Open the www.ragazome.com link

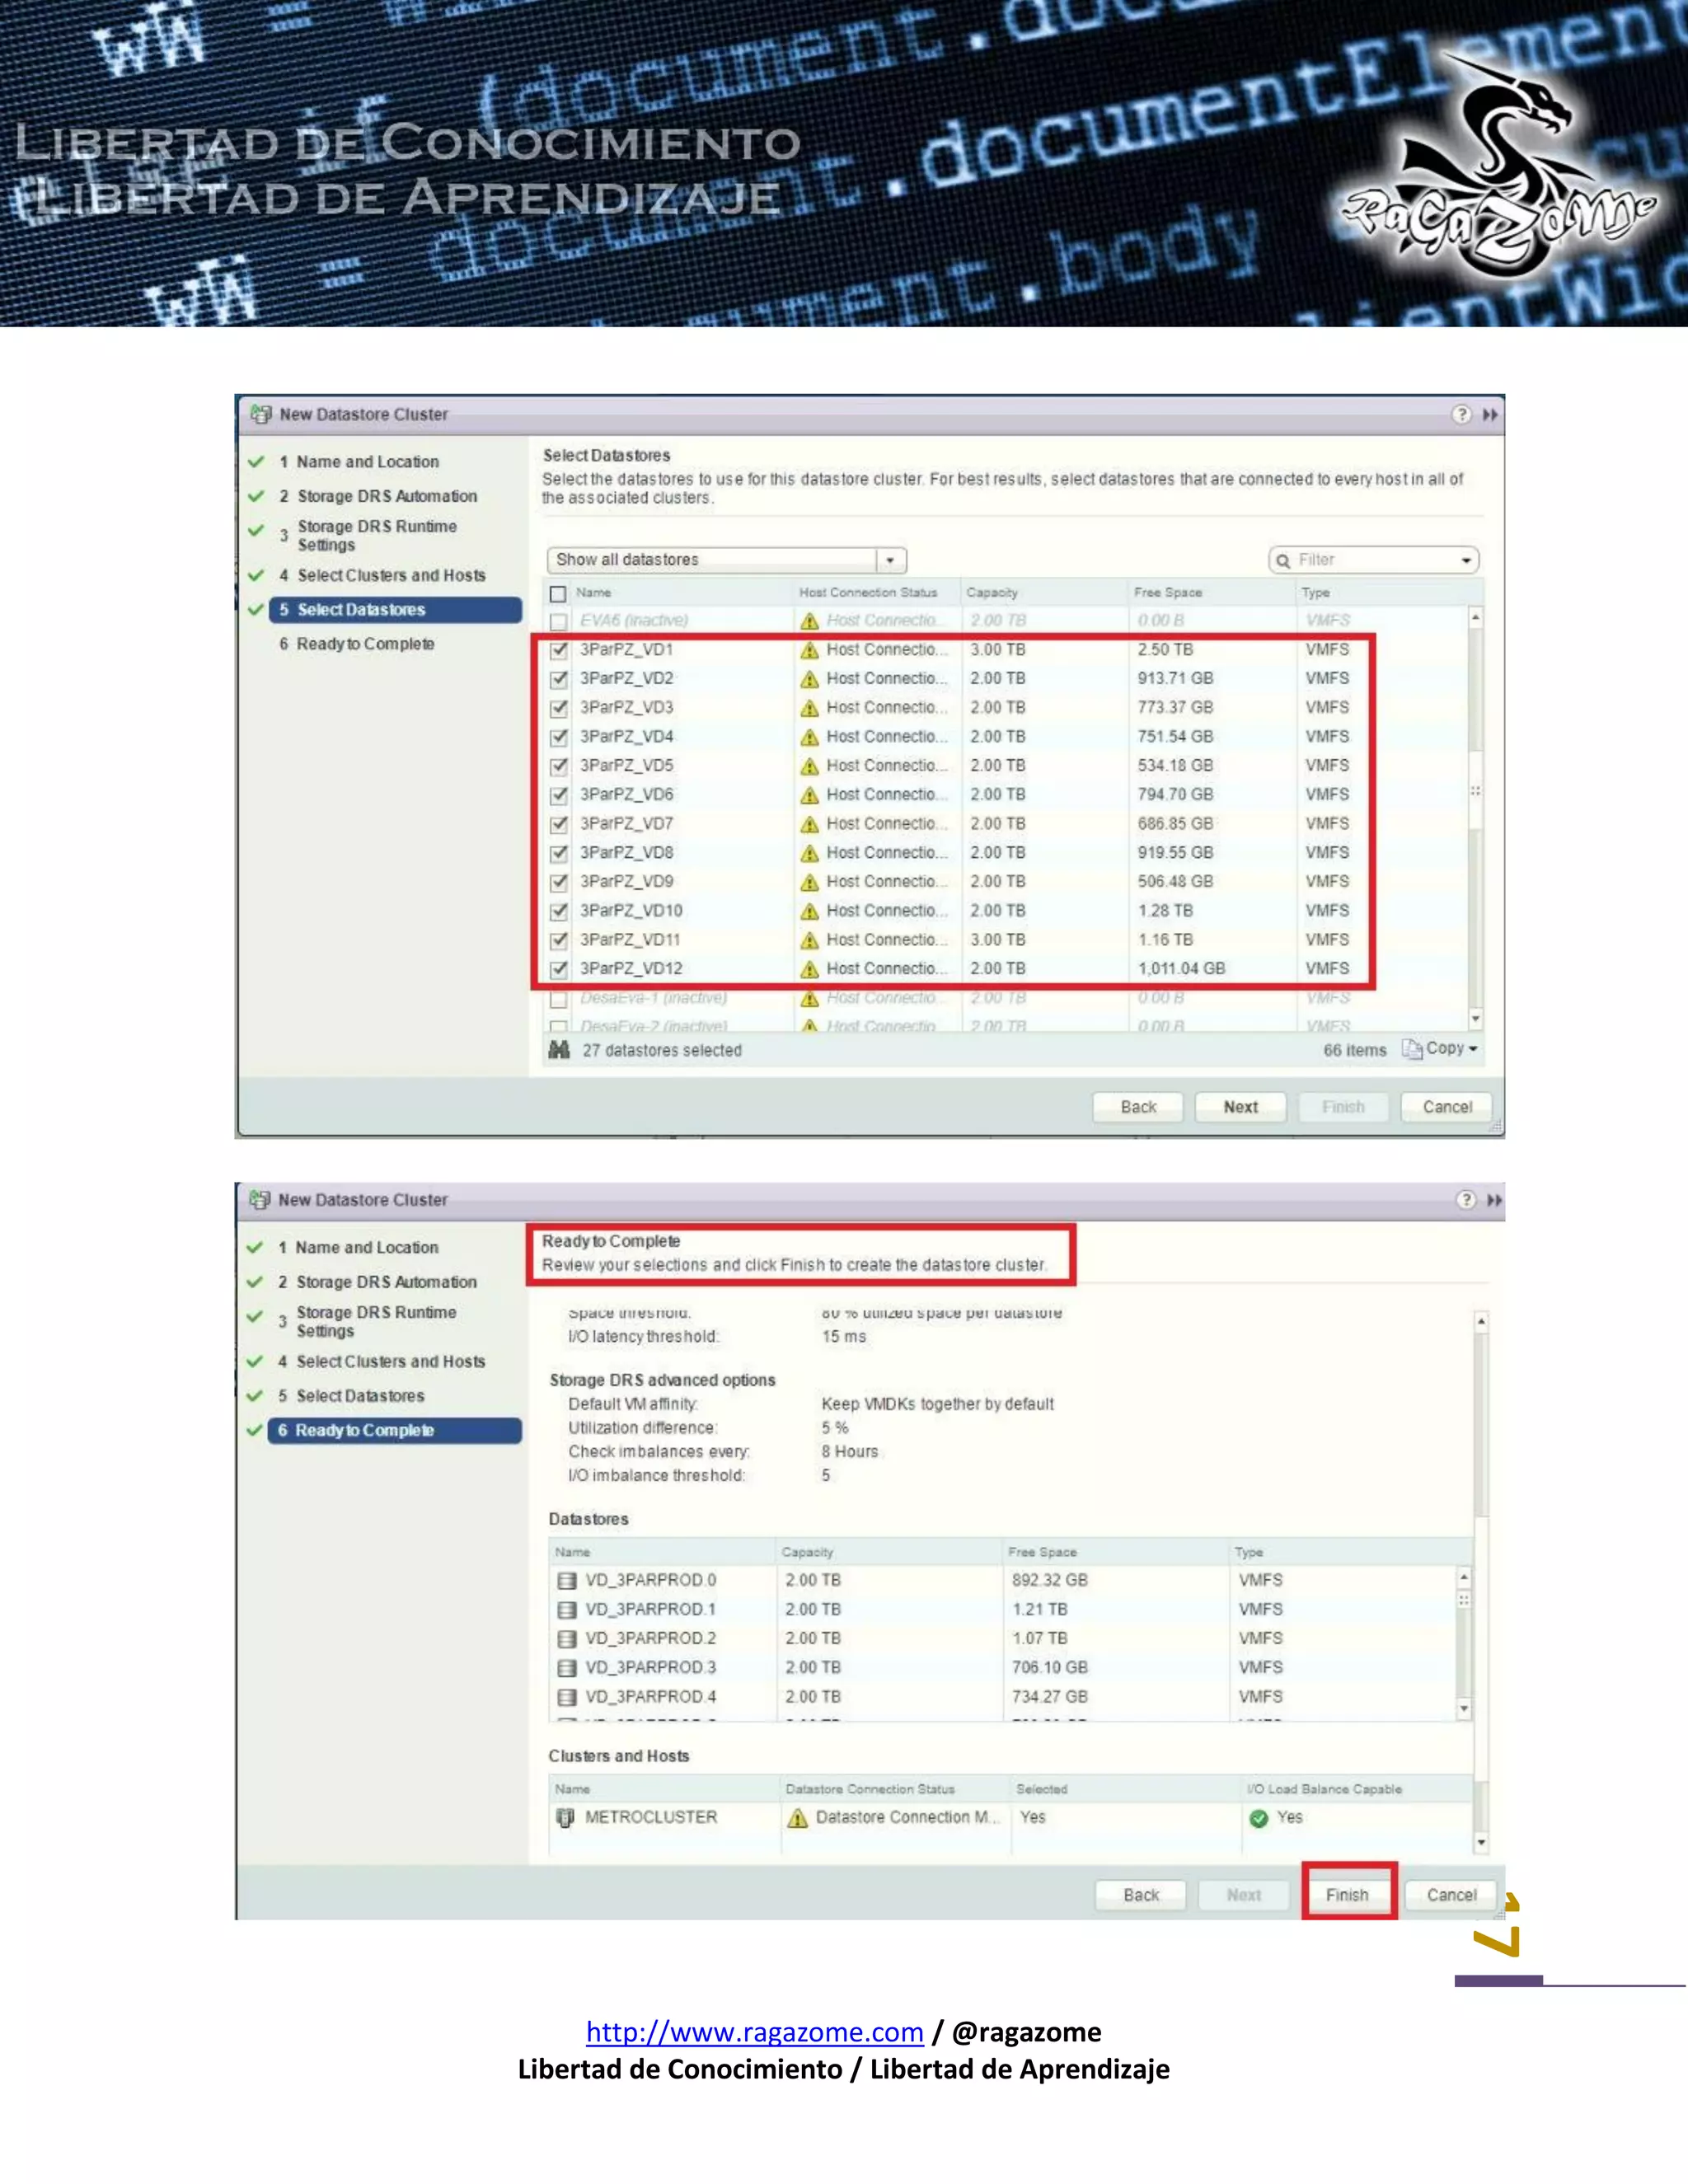(x=754, y=2032)
